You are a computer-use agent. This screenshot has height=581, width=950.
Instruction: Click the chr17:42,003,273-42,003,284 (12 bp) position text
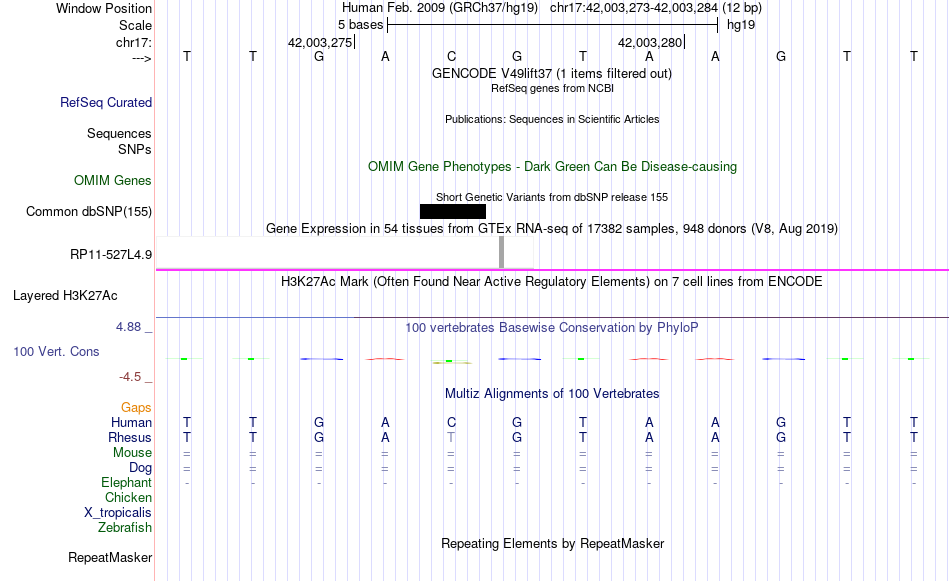(x=656, y=8)
